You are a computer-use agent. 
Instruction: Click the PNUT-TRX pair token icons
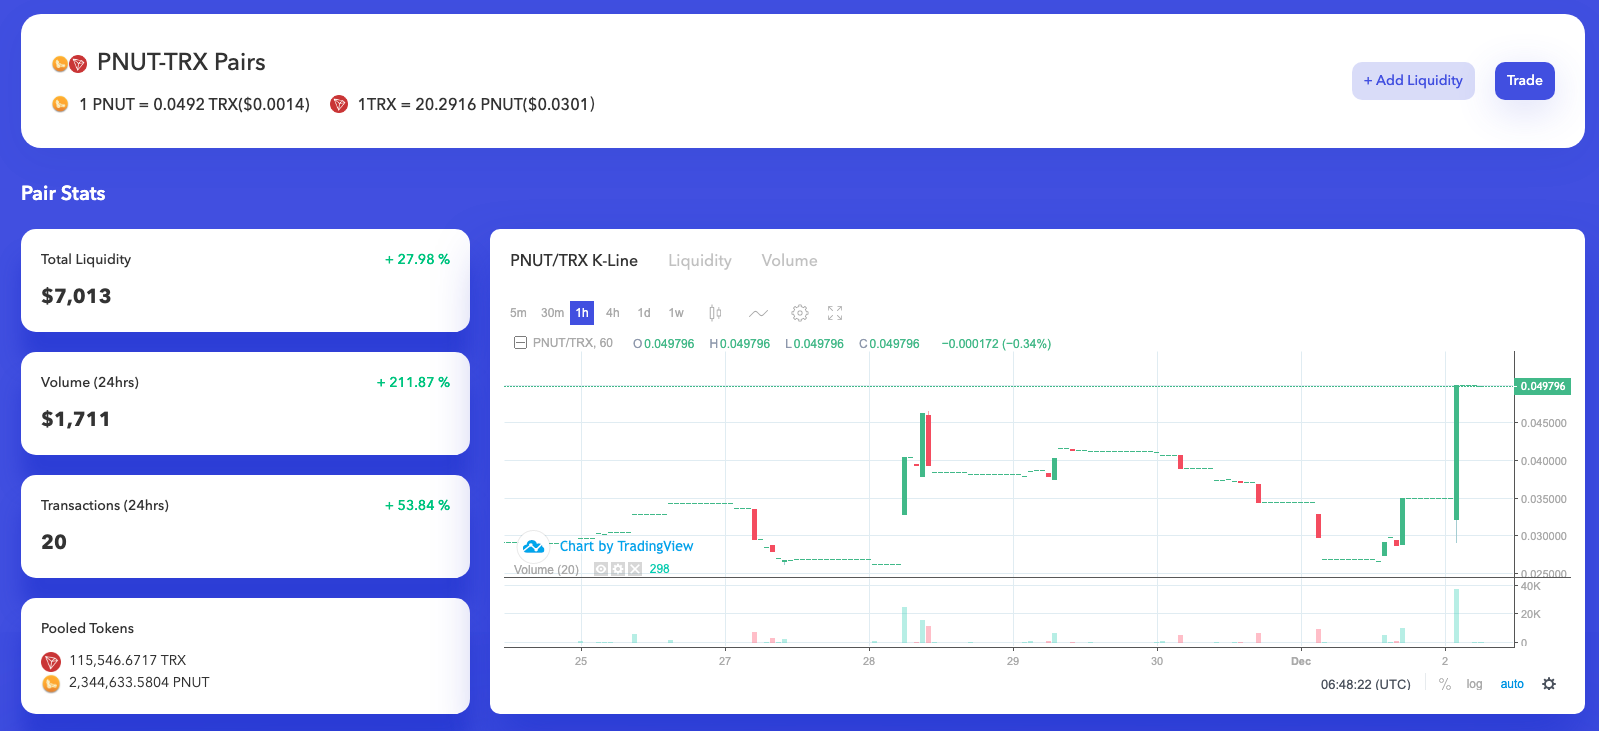[x=69, y=64]
